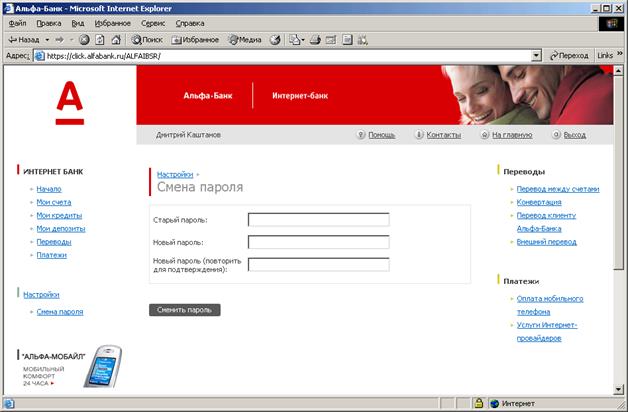Click the SSL padlock in status bar

478,403
